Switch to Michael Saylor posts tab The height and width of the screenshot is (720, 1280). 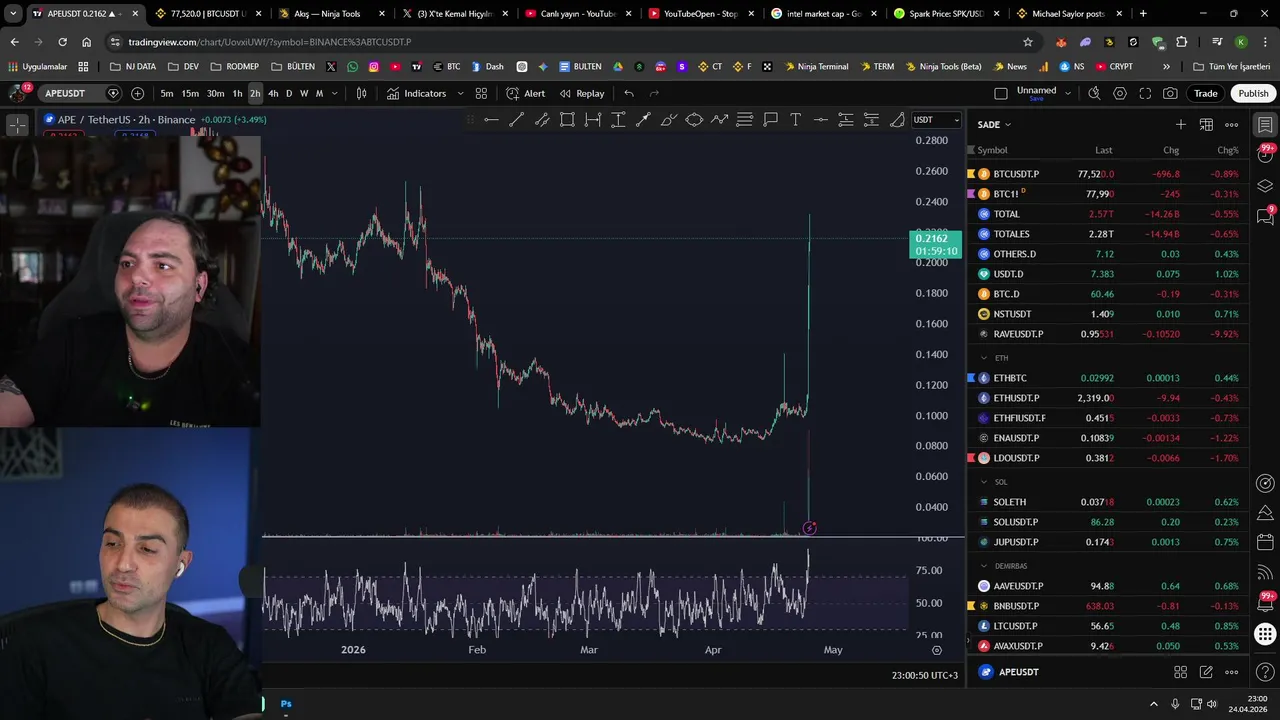tap(1069, 14)
